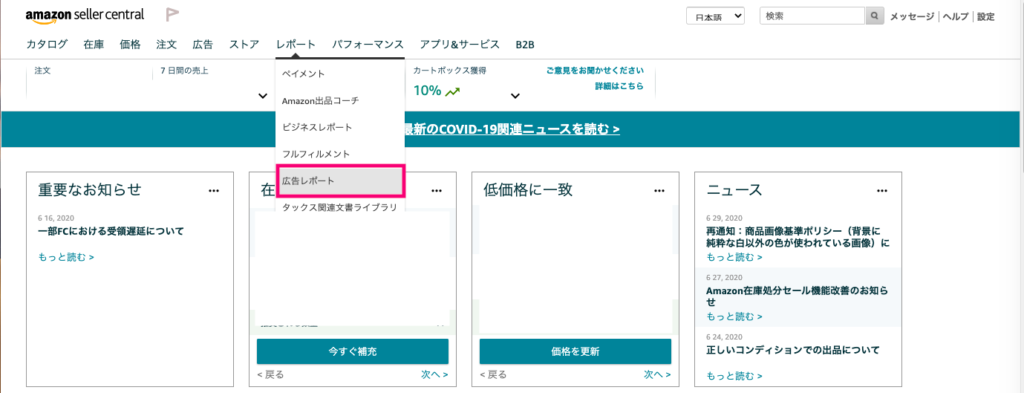This screenshot has width=1024, height=393.
Task: Select 広告レポート in the dropdown
Action: pos(340,181)
